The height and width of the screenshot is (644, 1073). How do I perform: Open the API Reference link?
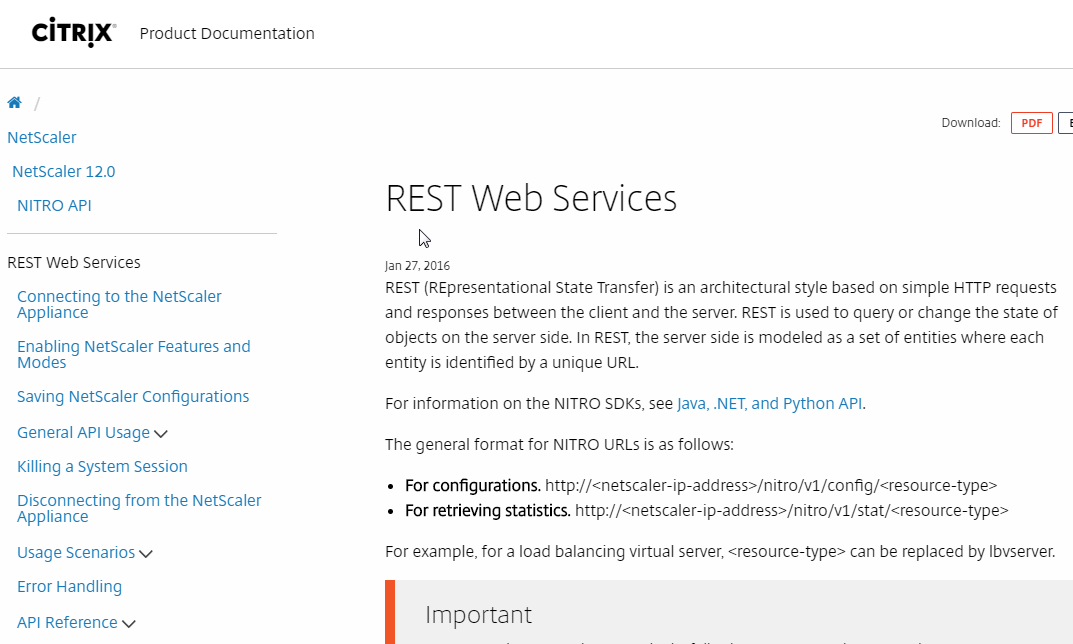point(67,622)
